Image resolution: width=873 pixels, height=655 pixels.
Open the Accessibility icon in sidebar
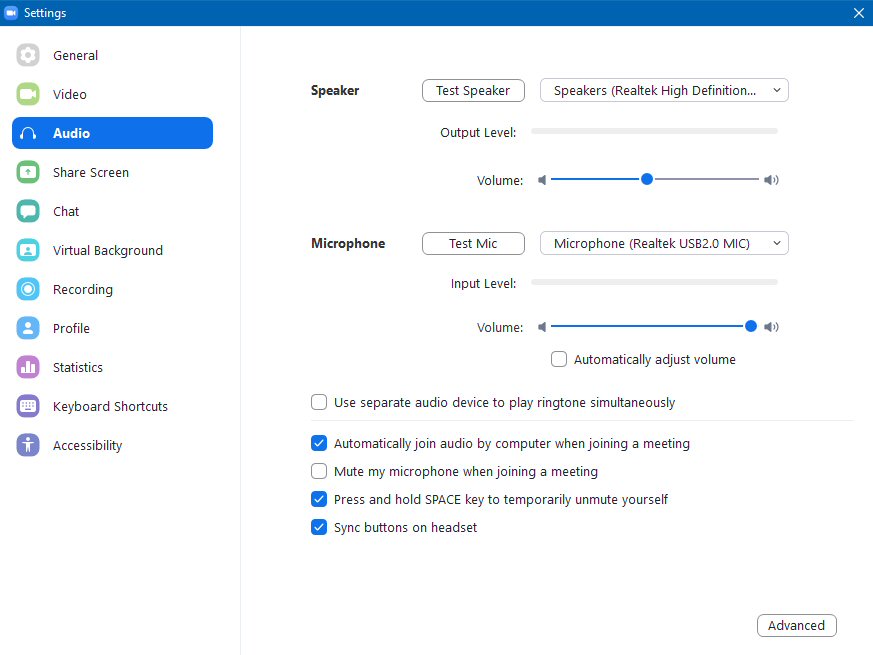28,446
